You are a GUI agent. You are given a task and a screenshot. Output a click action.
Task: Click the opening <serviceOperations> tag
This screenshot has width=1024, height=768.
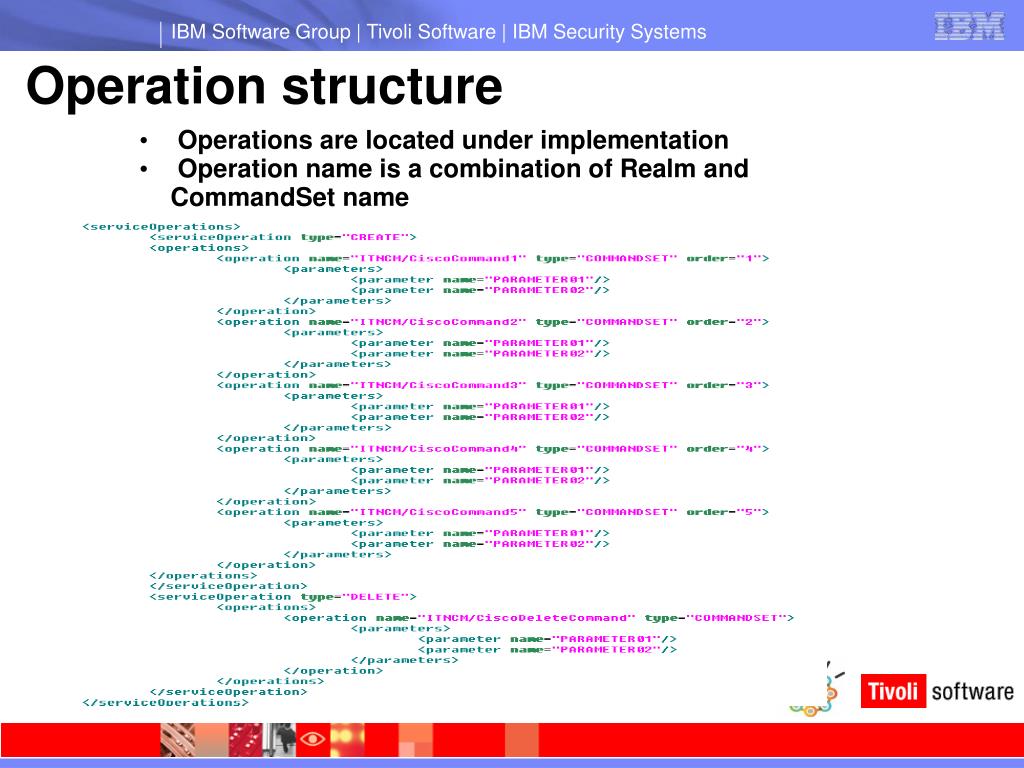[161, 227]
